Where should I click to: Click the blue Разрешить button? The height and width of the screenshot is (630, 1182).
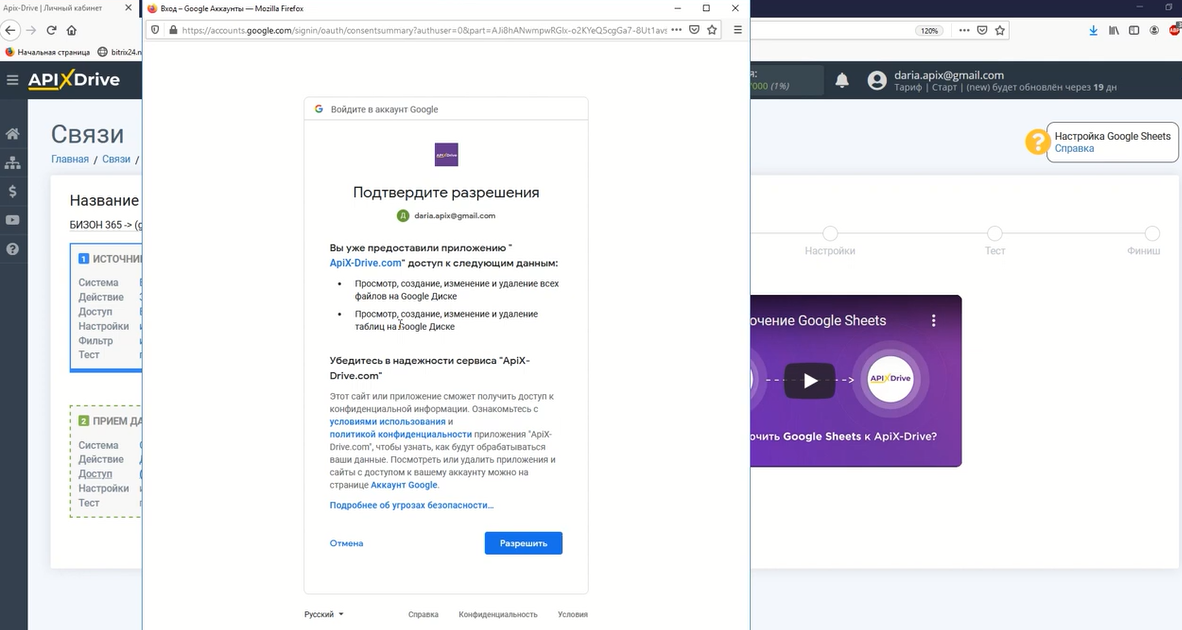click(523, 543)
